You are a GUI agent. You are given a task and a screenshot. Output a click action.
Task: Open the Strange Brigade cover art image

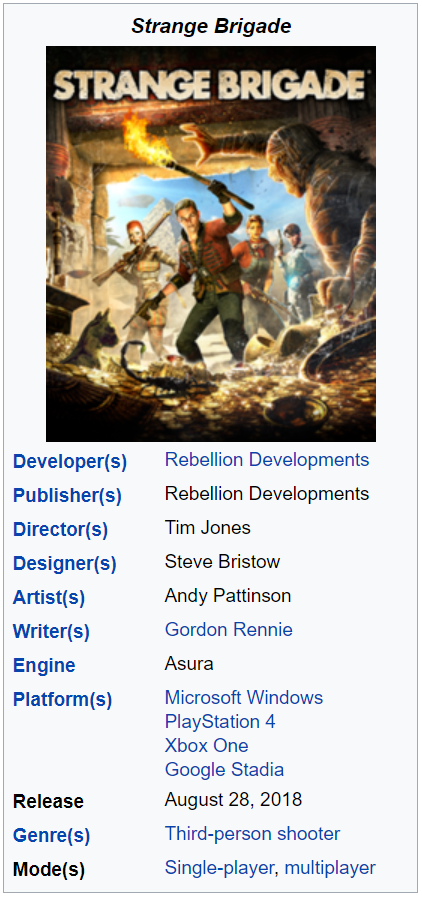coord(211,244)
